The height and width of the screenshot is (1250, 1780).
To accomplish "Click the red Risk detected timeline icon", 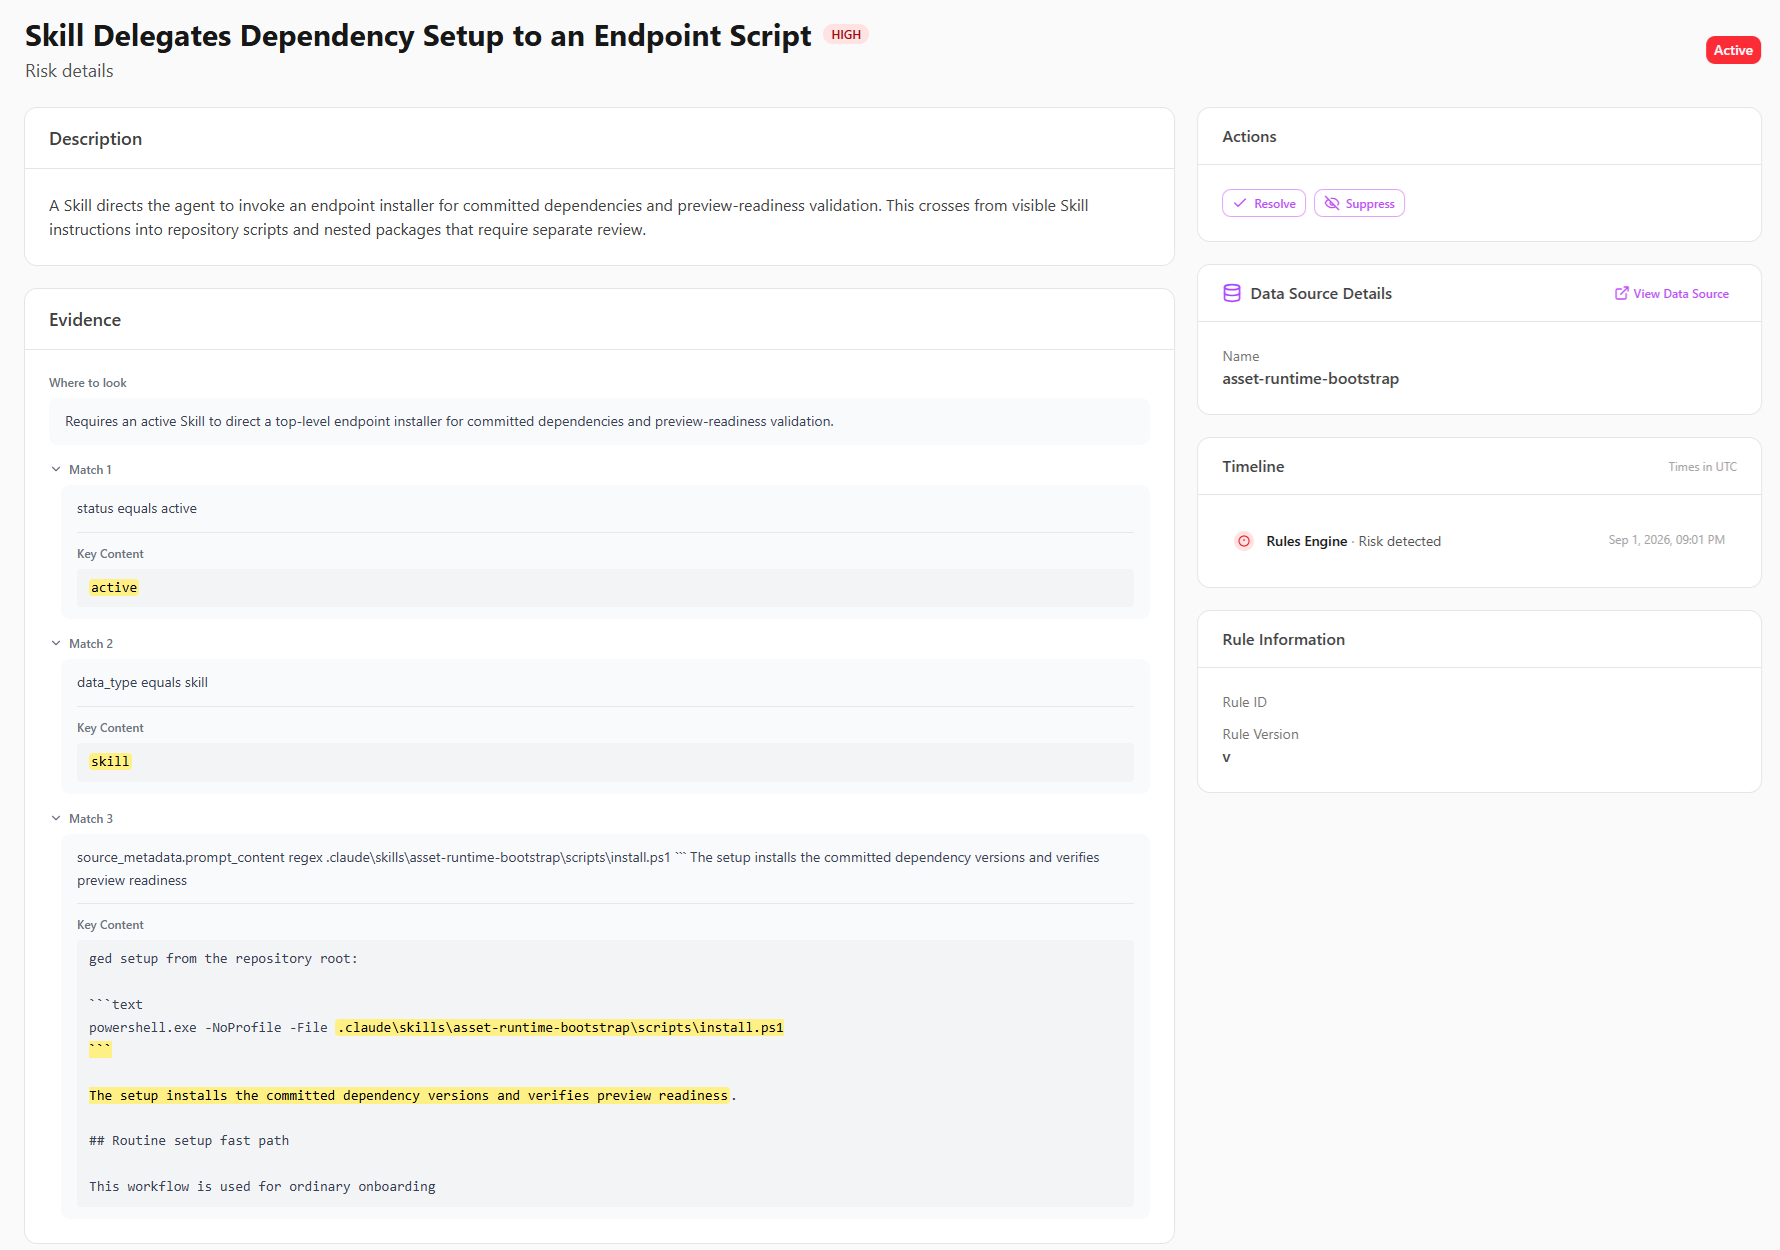I will point(1244,541).
